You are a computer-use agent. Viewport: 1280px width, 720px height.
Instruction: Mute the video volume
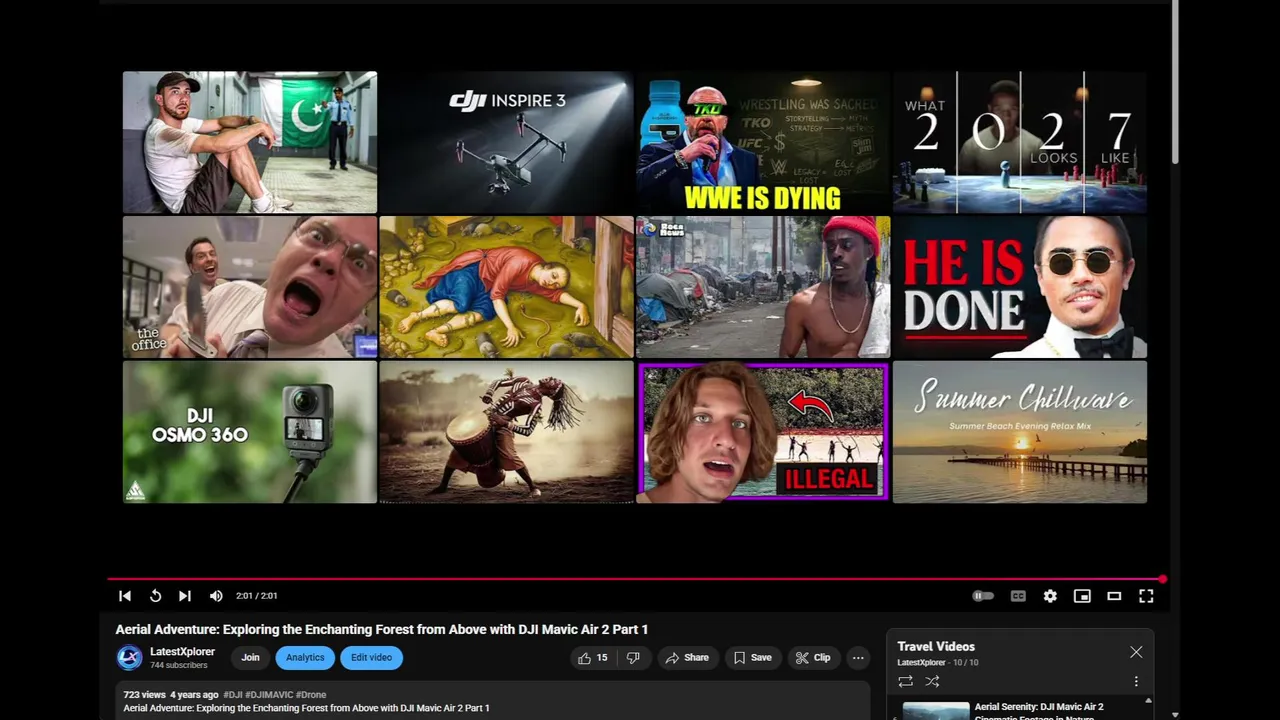coord(216,596)
